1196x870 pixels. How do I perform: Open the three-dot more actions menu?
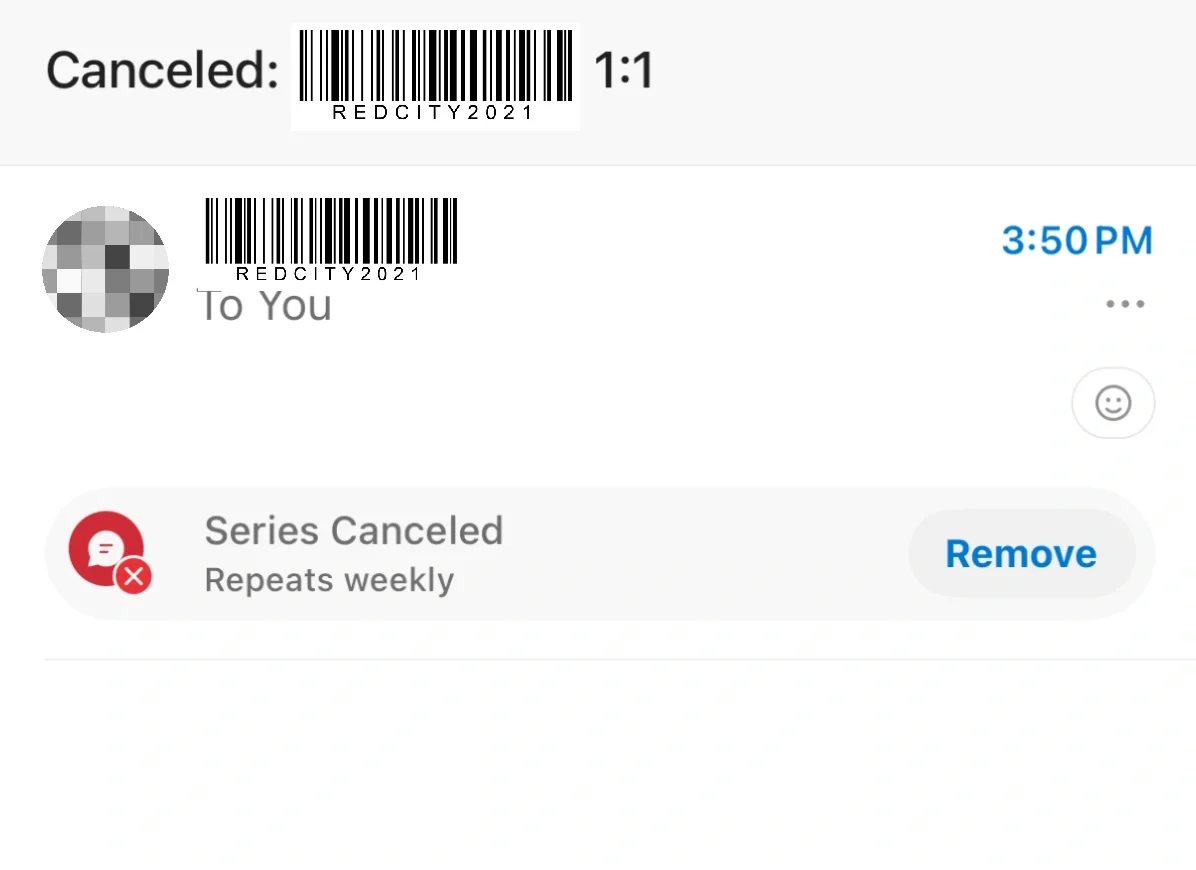(x=1125, y=303)
